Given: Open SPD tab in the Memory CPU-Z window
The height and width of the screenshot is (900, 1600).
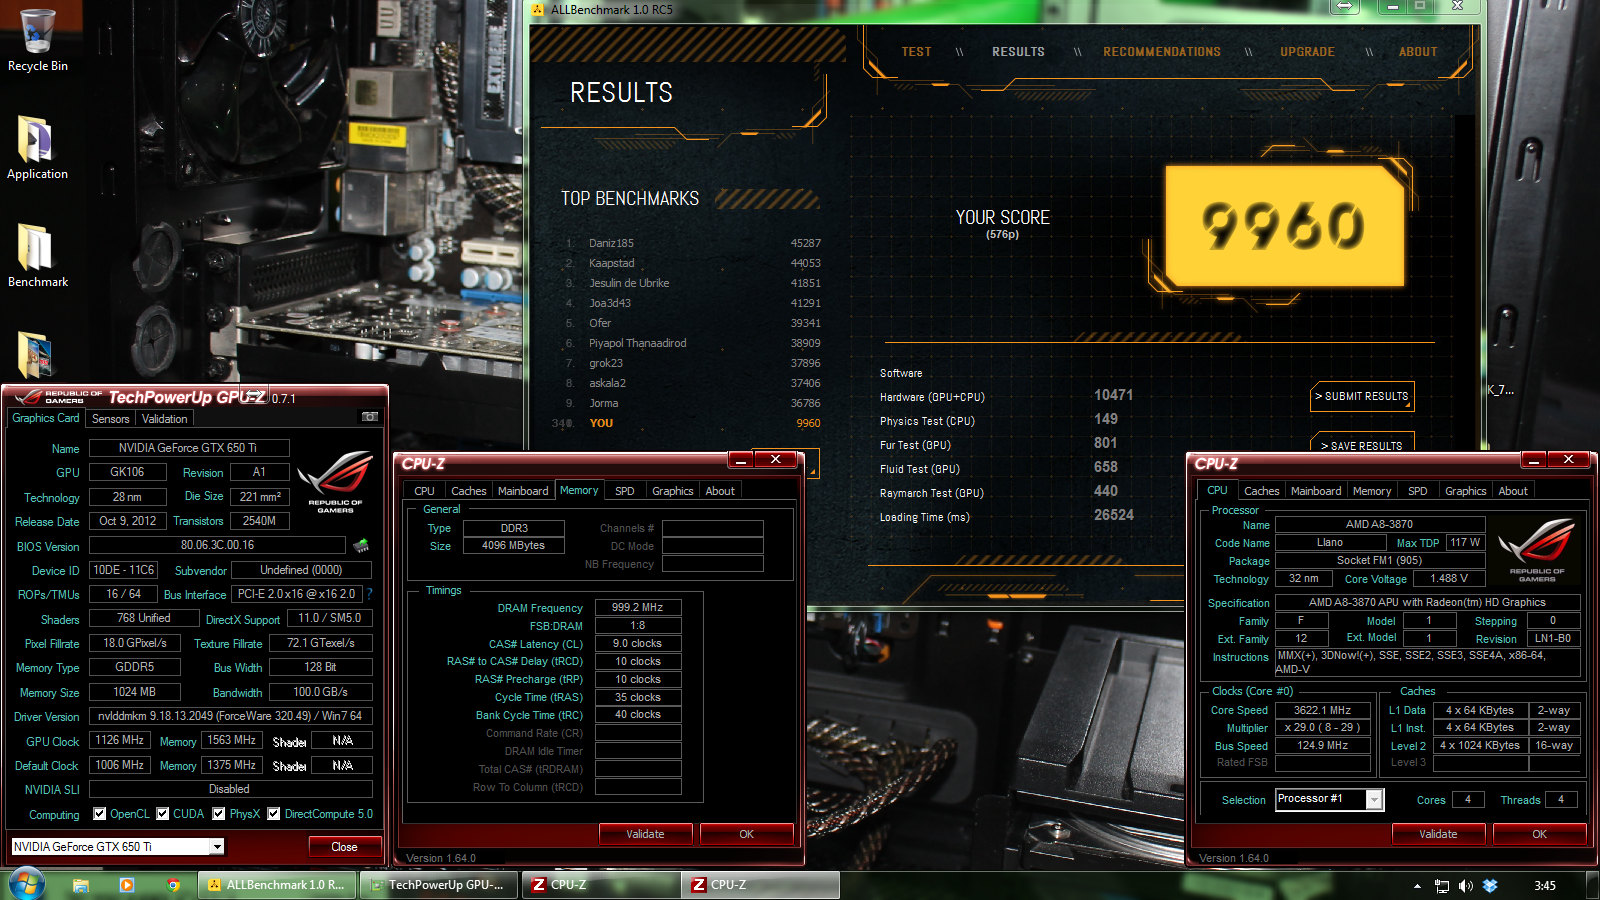Looking at the screenshot, I should pos(625,491).
